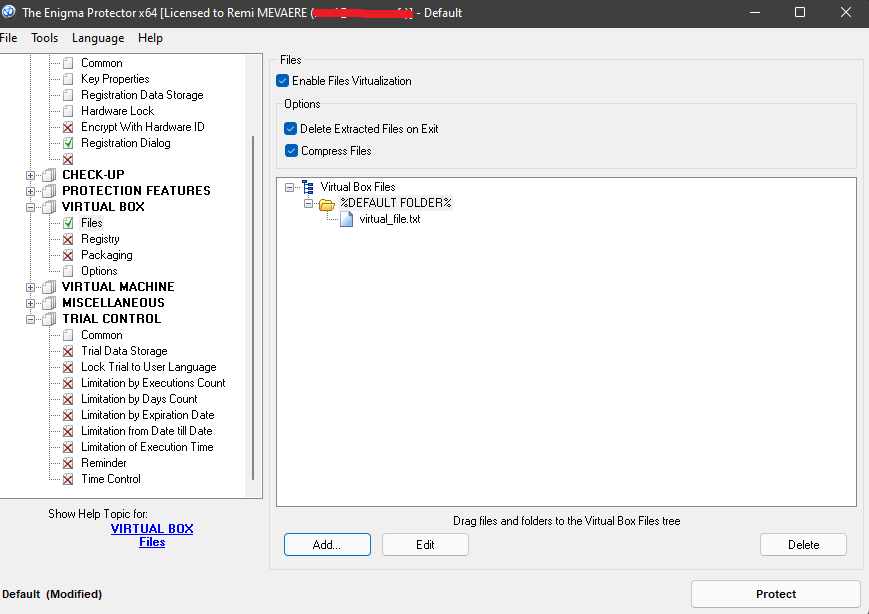This screenshot has height=614, width=869.
Task: Expand the PROTECTION FEATURES section
Action: 31,191
